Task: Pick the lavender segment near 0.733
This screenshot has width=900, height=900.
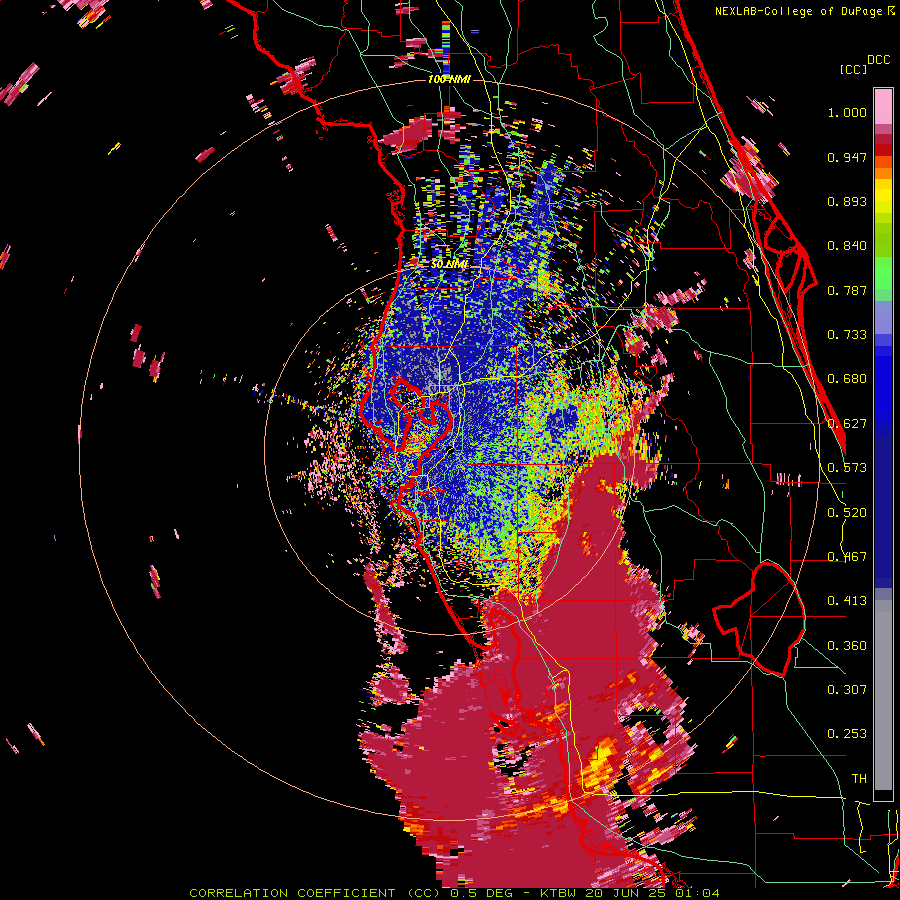Action: pyautogui.click(x=883, y=317)
